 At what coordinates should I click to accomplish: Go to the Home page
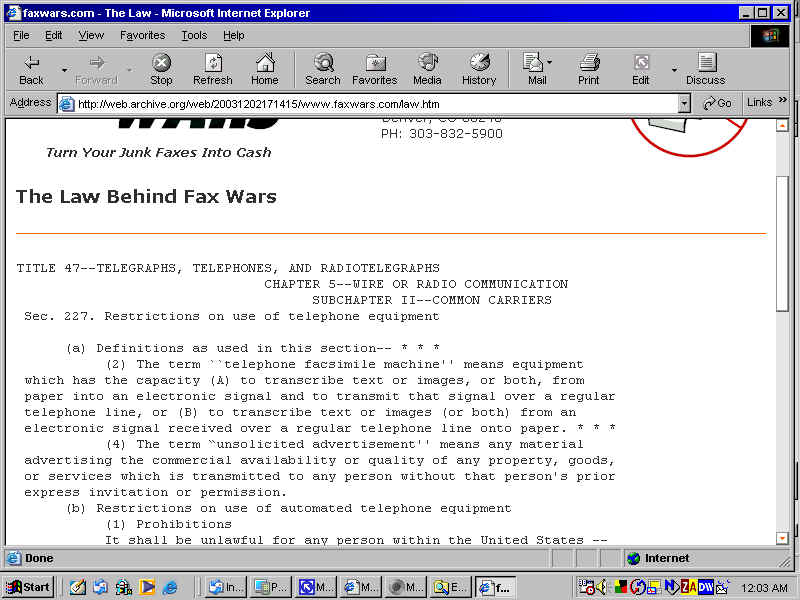click(x=265, y=70)
